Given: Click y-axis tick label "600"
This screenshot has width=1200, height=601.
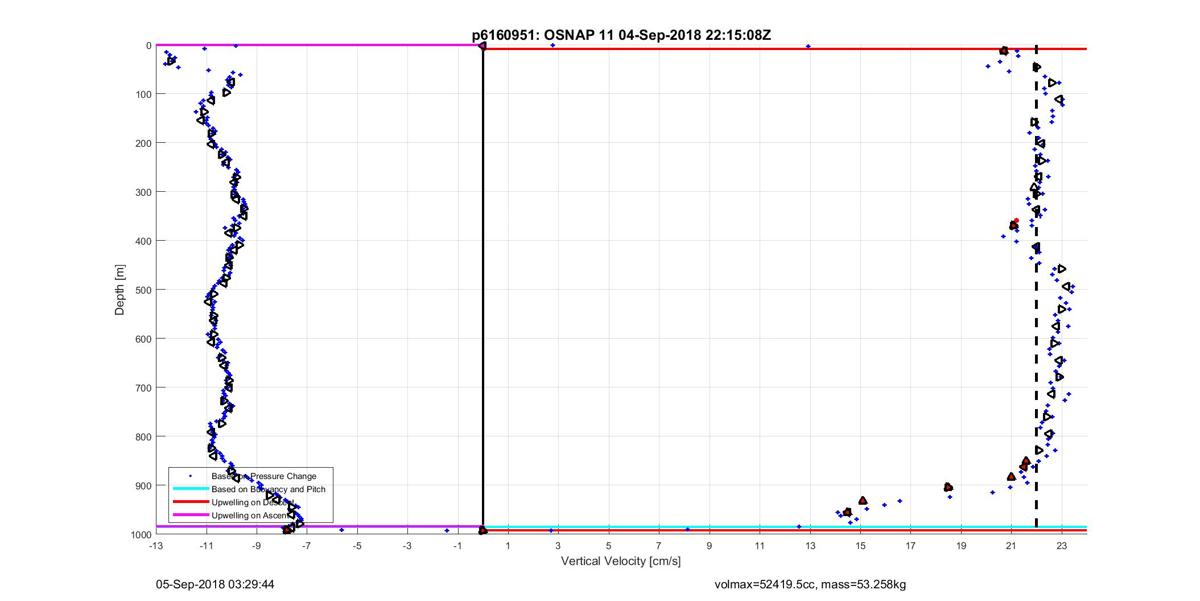Looking at the screenshot, I should click(142, 339).
